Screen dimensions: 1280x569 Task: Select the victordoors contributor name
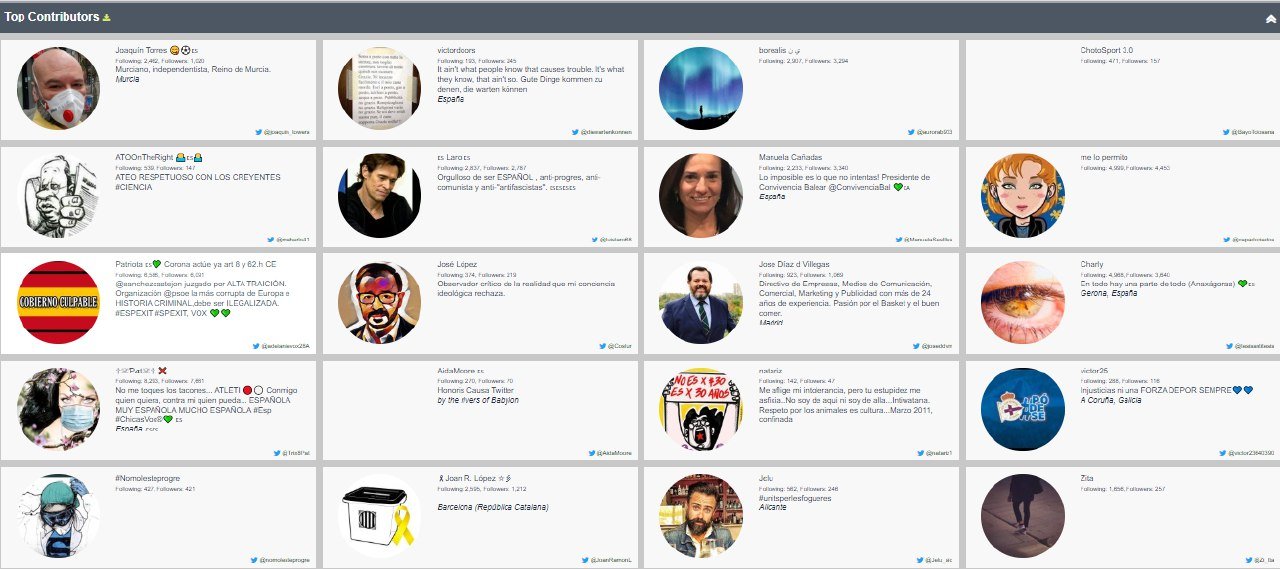tap(457, 50)
